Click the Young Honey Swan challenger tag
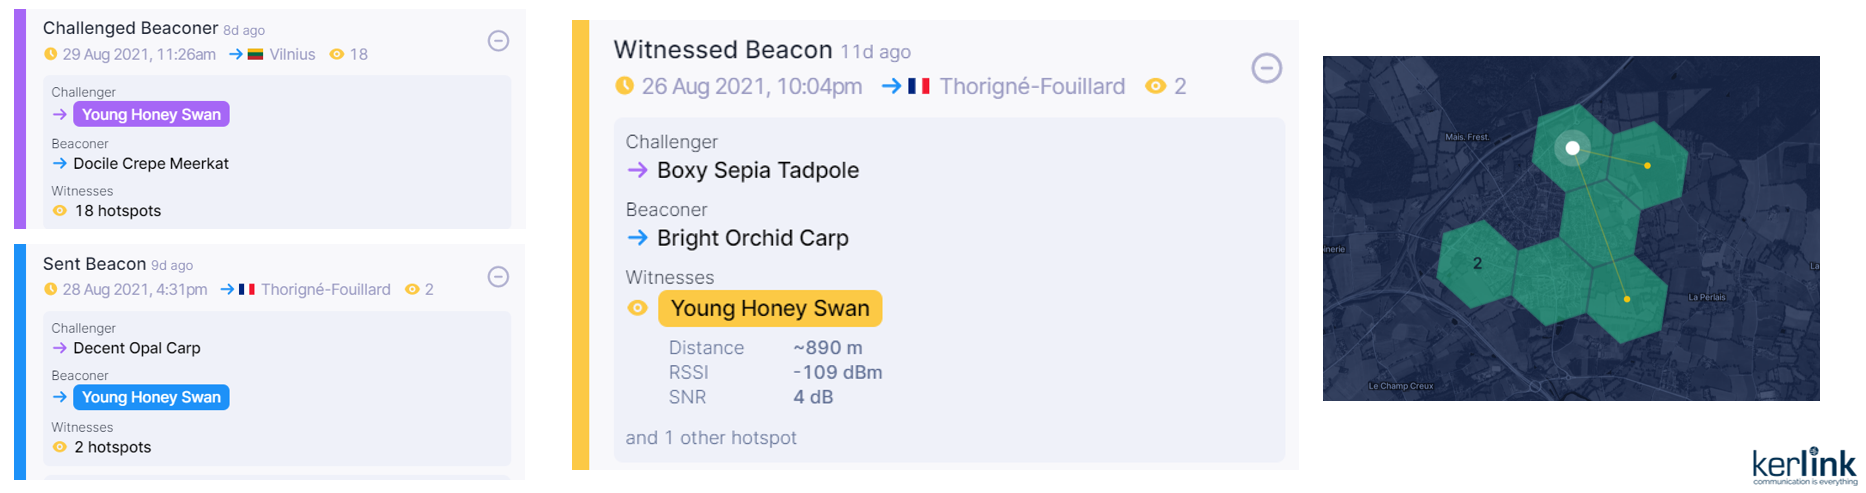This screenshot has width=1866, height=493. click(151, 114)
